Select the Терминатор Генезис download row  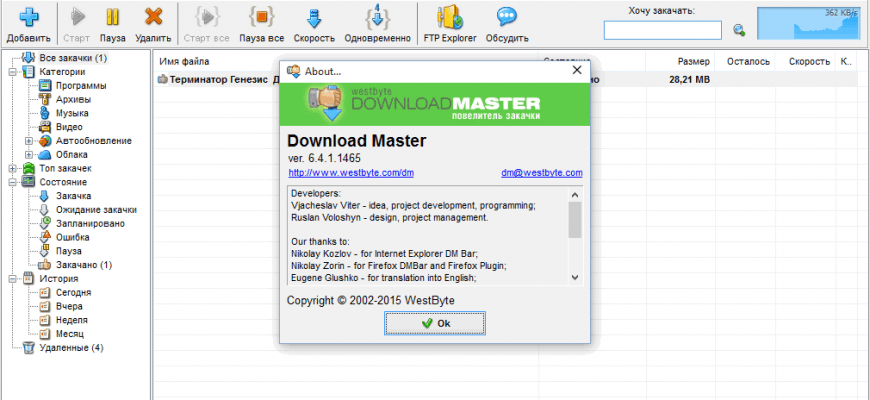tap(505, 79)
